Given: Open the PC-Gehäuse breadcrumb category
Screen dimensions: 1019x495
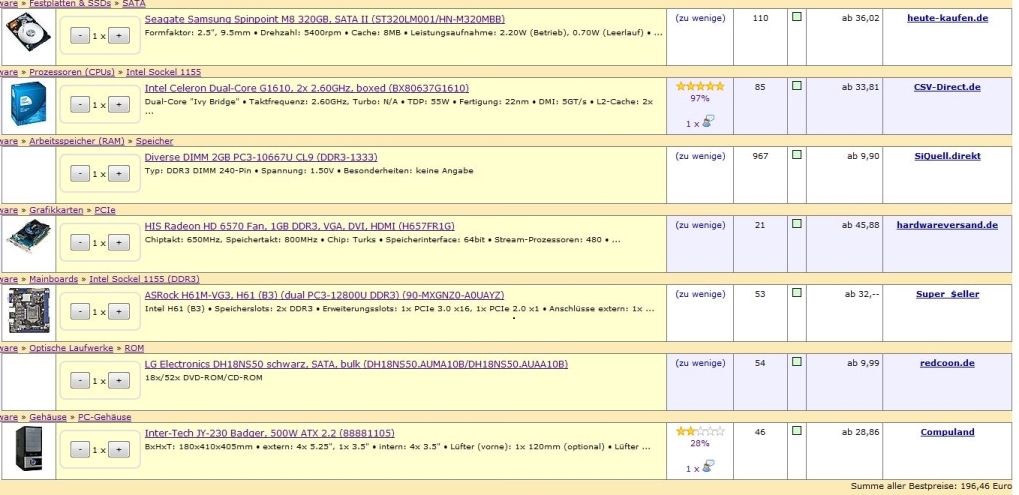Looking at the screenshot, I should tap(105, 417).
